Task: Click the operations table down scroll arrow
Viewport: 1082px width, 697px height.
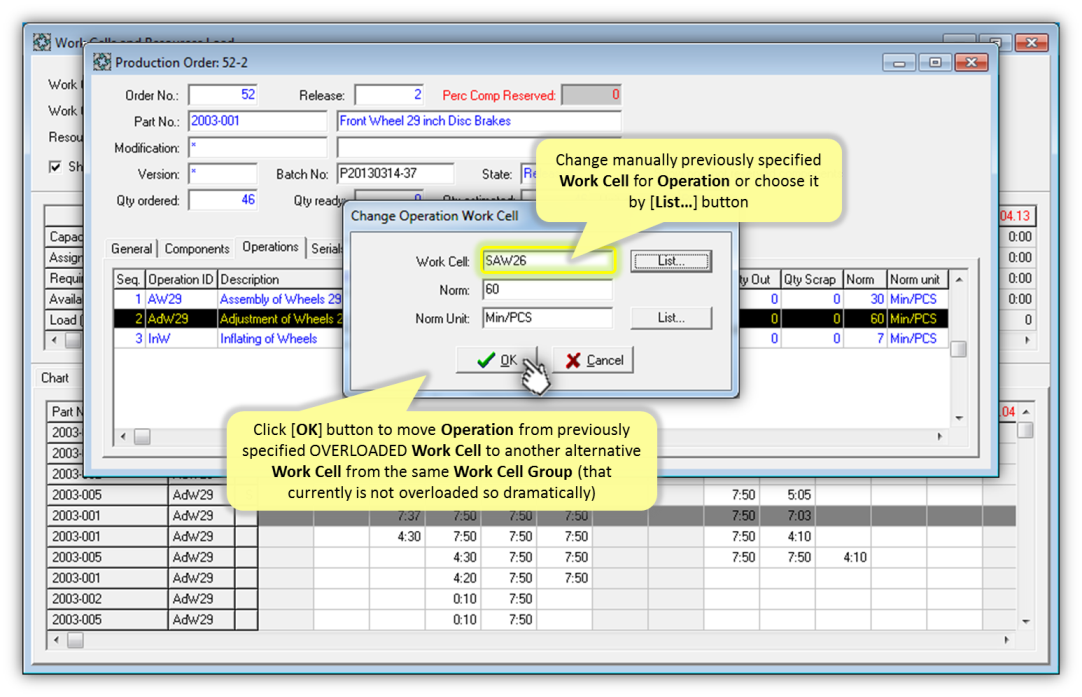Action: [x=958, y=418]
